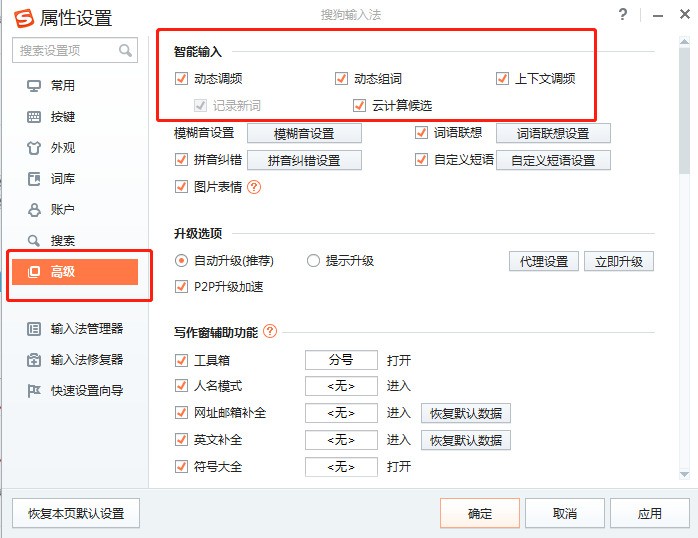This screenshot has width=698, height=538.
Task: Click scrollbar up arrow
Action: pyautogui.click(x=685, y=41)
